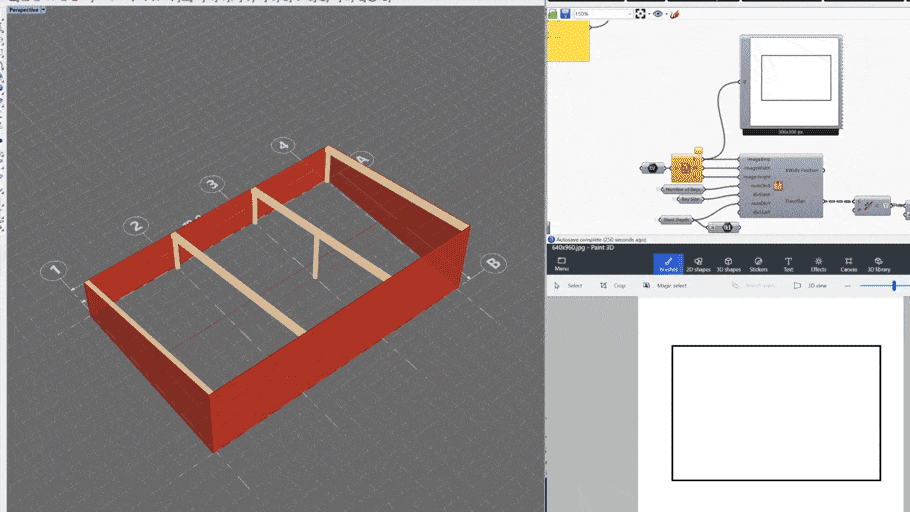
Task: Activate Magic select tool
Action: pos(665,286)
